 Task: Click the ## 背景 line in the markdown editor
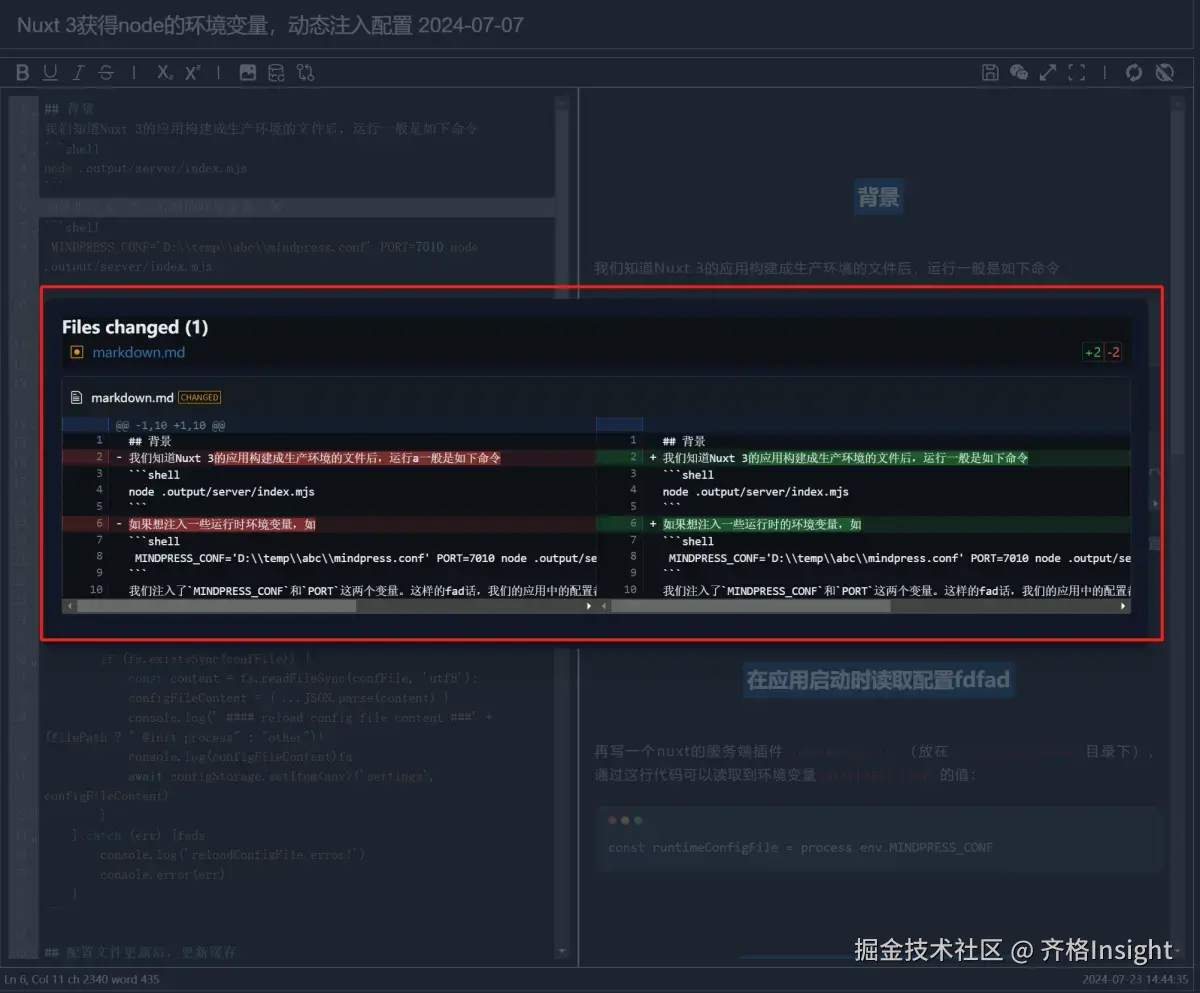(69, 108)
